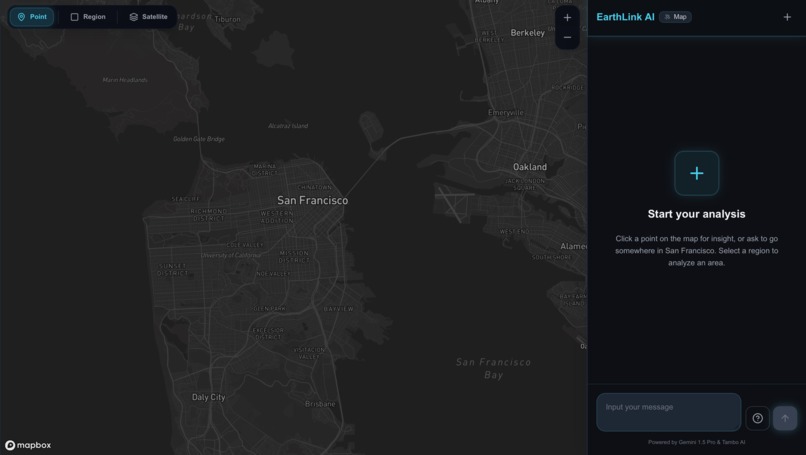Zoom in on the map
This screenshot has height=455, width=806.
(567, 17)
